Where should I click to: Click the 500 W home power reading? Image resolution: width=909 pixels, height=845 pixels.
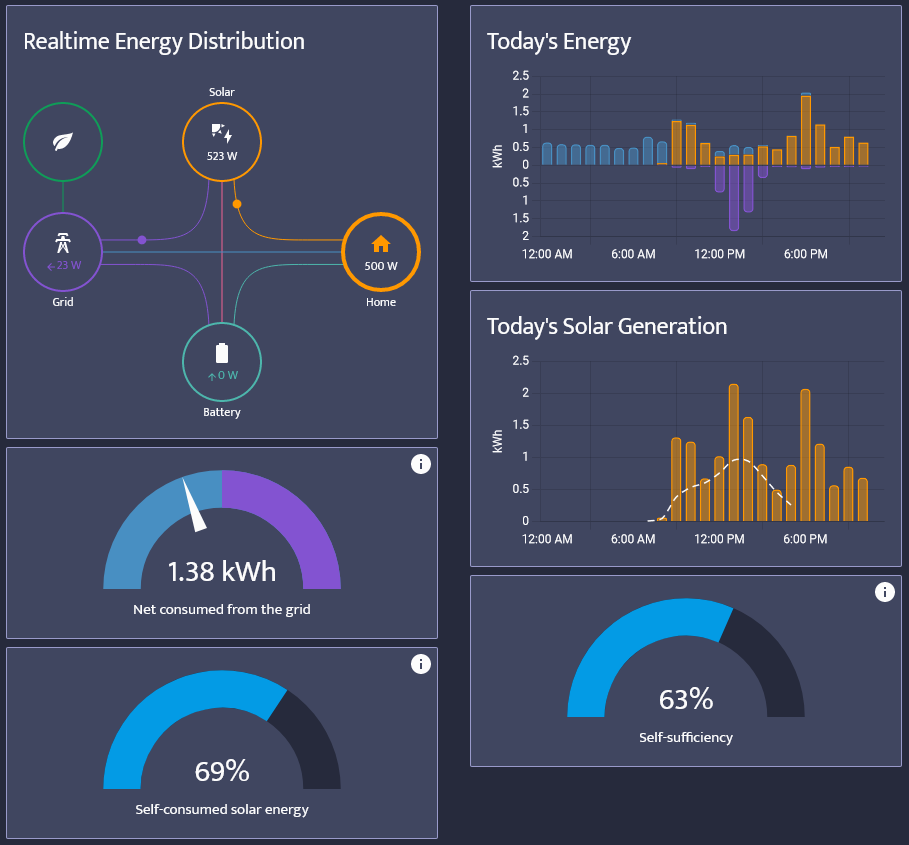[381, 266]
